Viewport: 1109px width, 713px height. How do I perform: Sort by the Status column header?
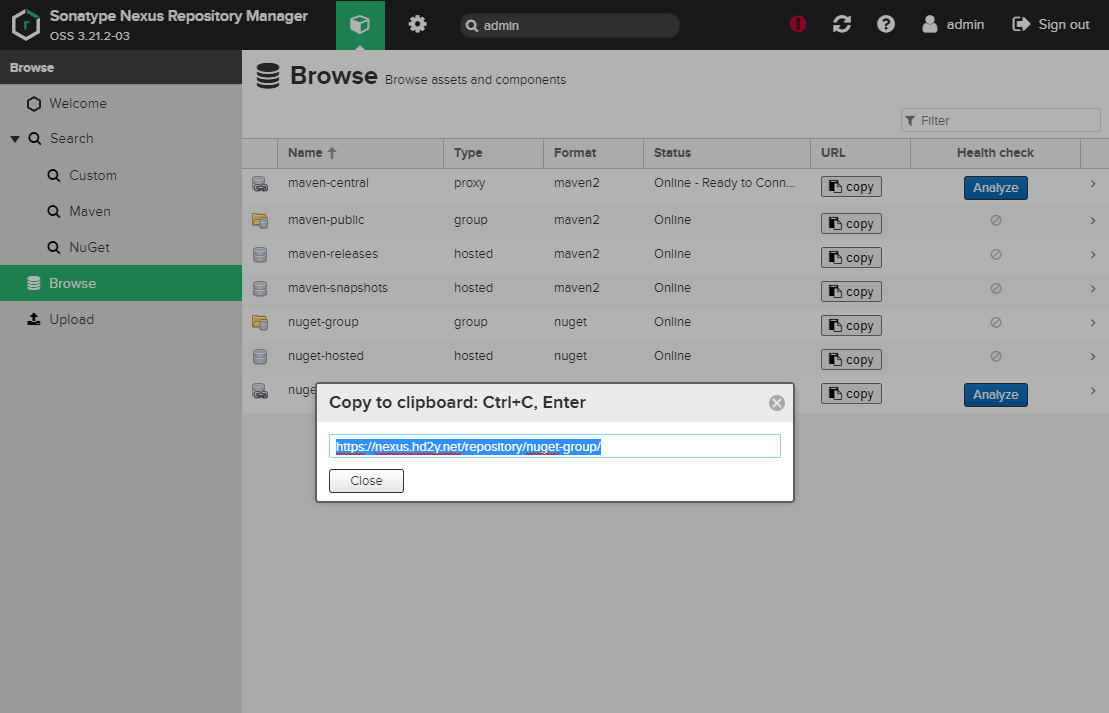pyautogui.click(x=727, y=153)
